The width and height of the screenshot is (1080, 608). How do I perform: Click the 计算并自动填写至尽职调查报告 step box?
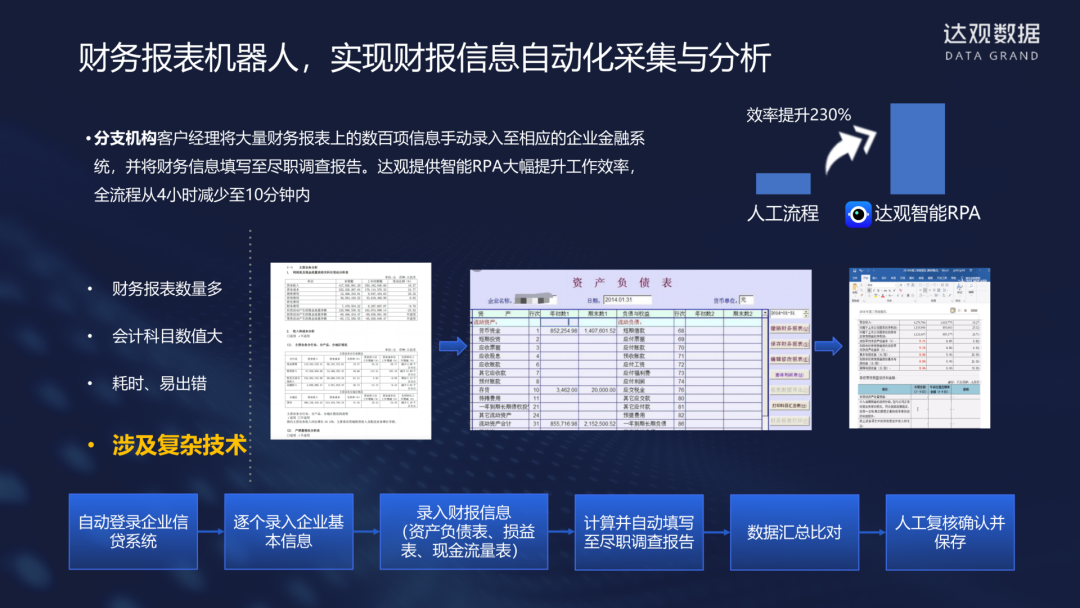(x=639, y=532)
